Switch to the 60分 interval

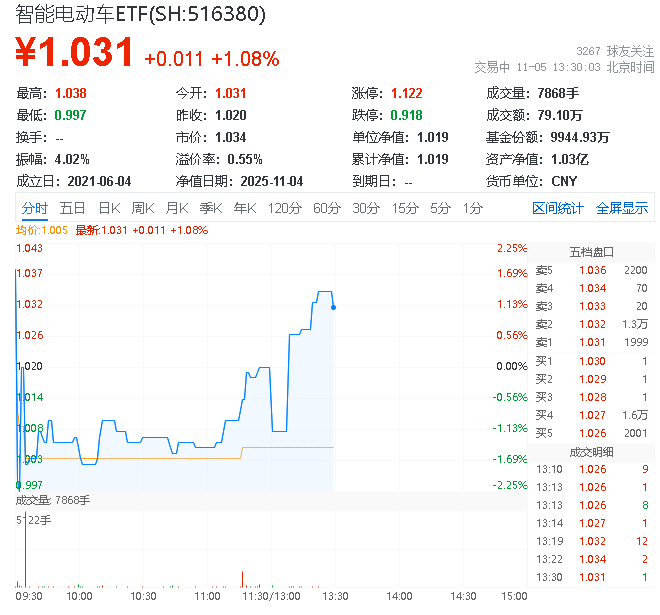(327, 208)
